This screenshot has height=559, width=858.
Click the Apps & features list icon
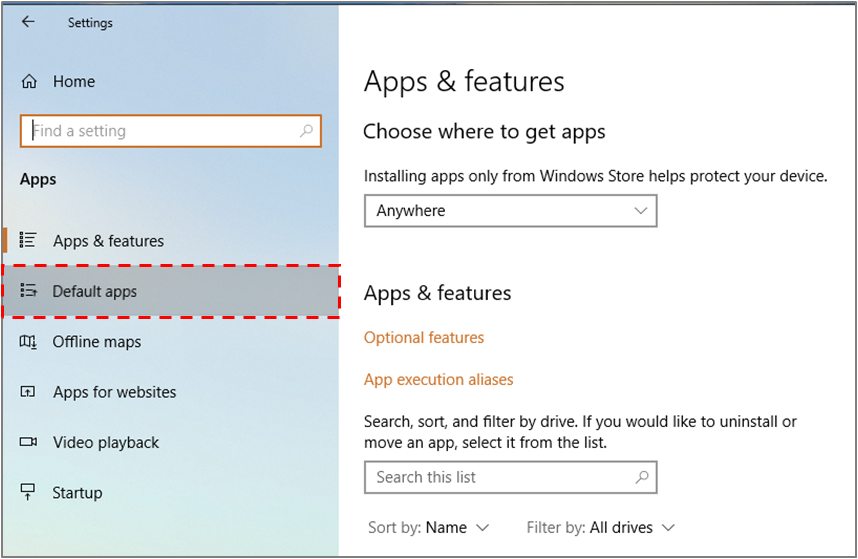coord(28,240)
